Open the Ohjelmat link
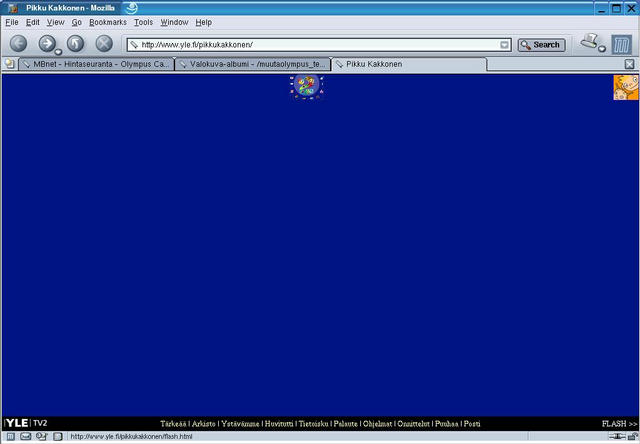Screen dimensions: 640x444 pos(378,424)
